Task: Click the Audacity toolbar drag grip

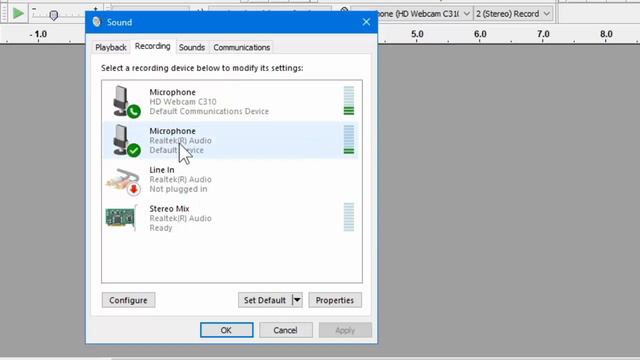Action: click(4, 13)
